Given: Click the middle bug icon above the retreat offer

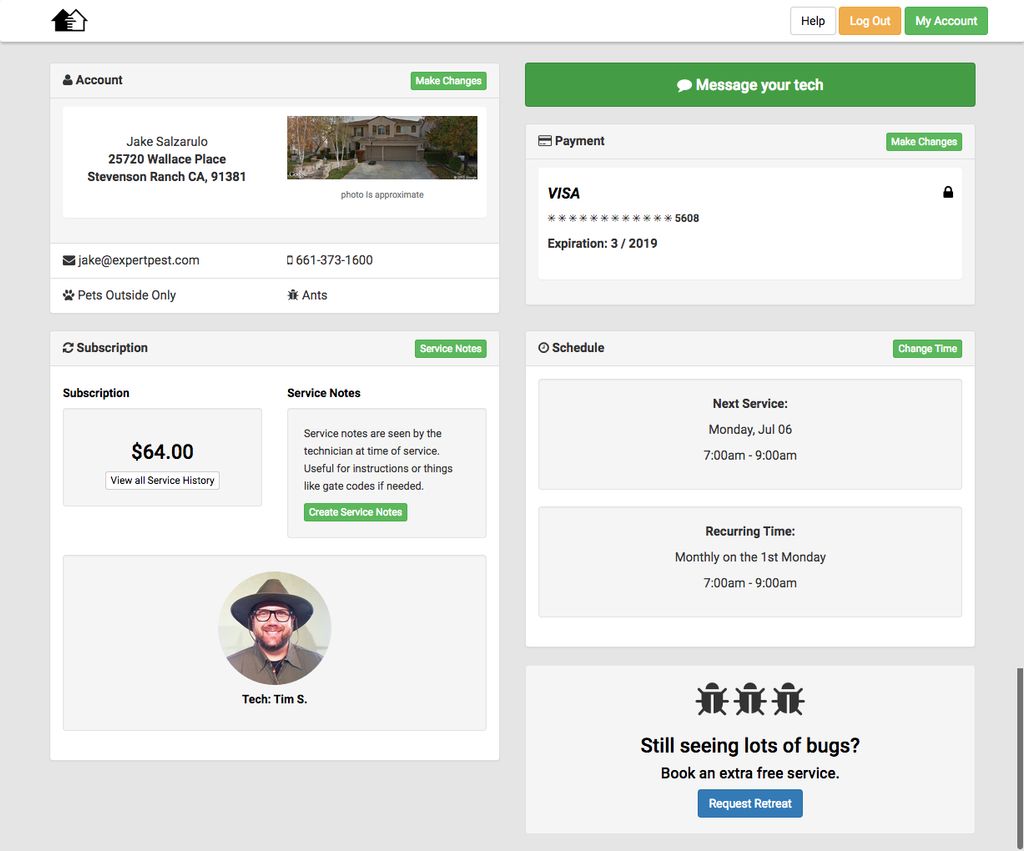Looking at the screenshot, I should [750, 699].
